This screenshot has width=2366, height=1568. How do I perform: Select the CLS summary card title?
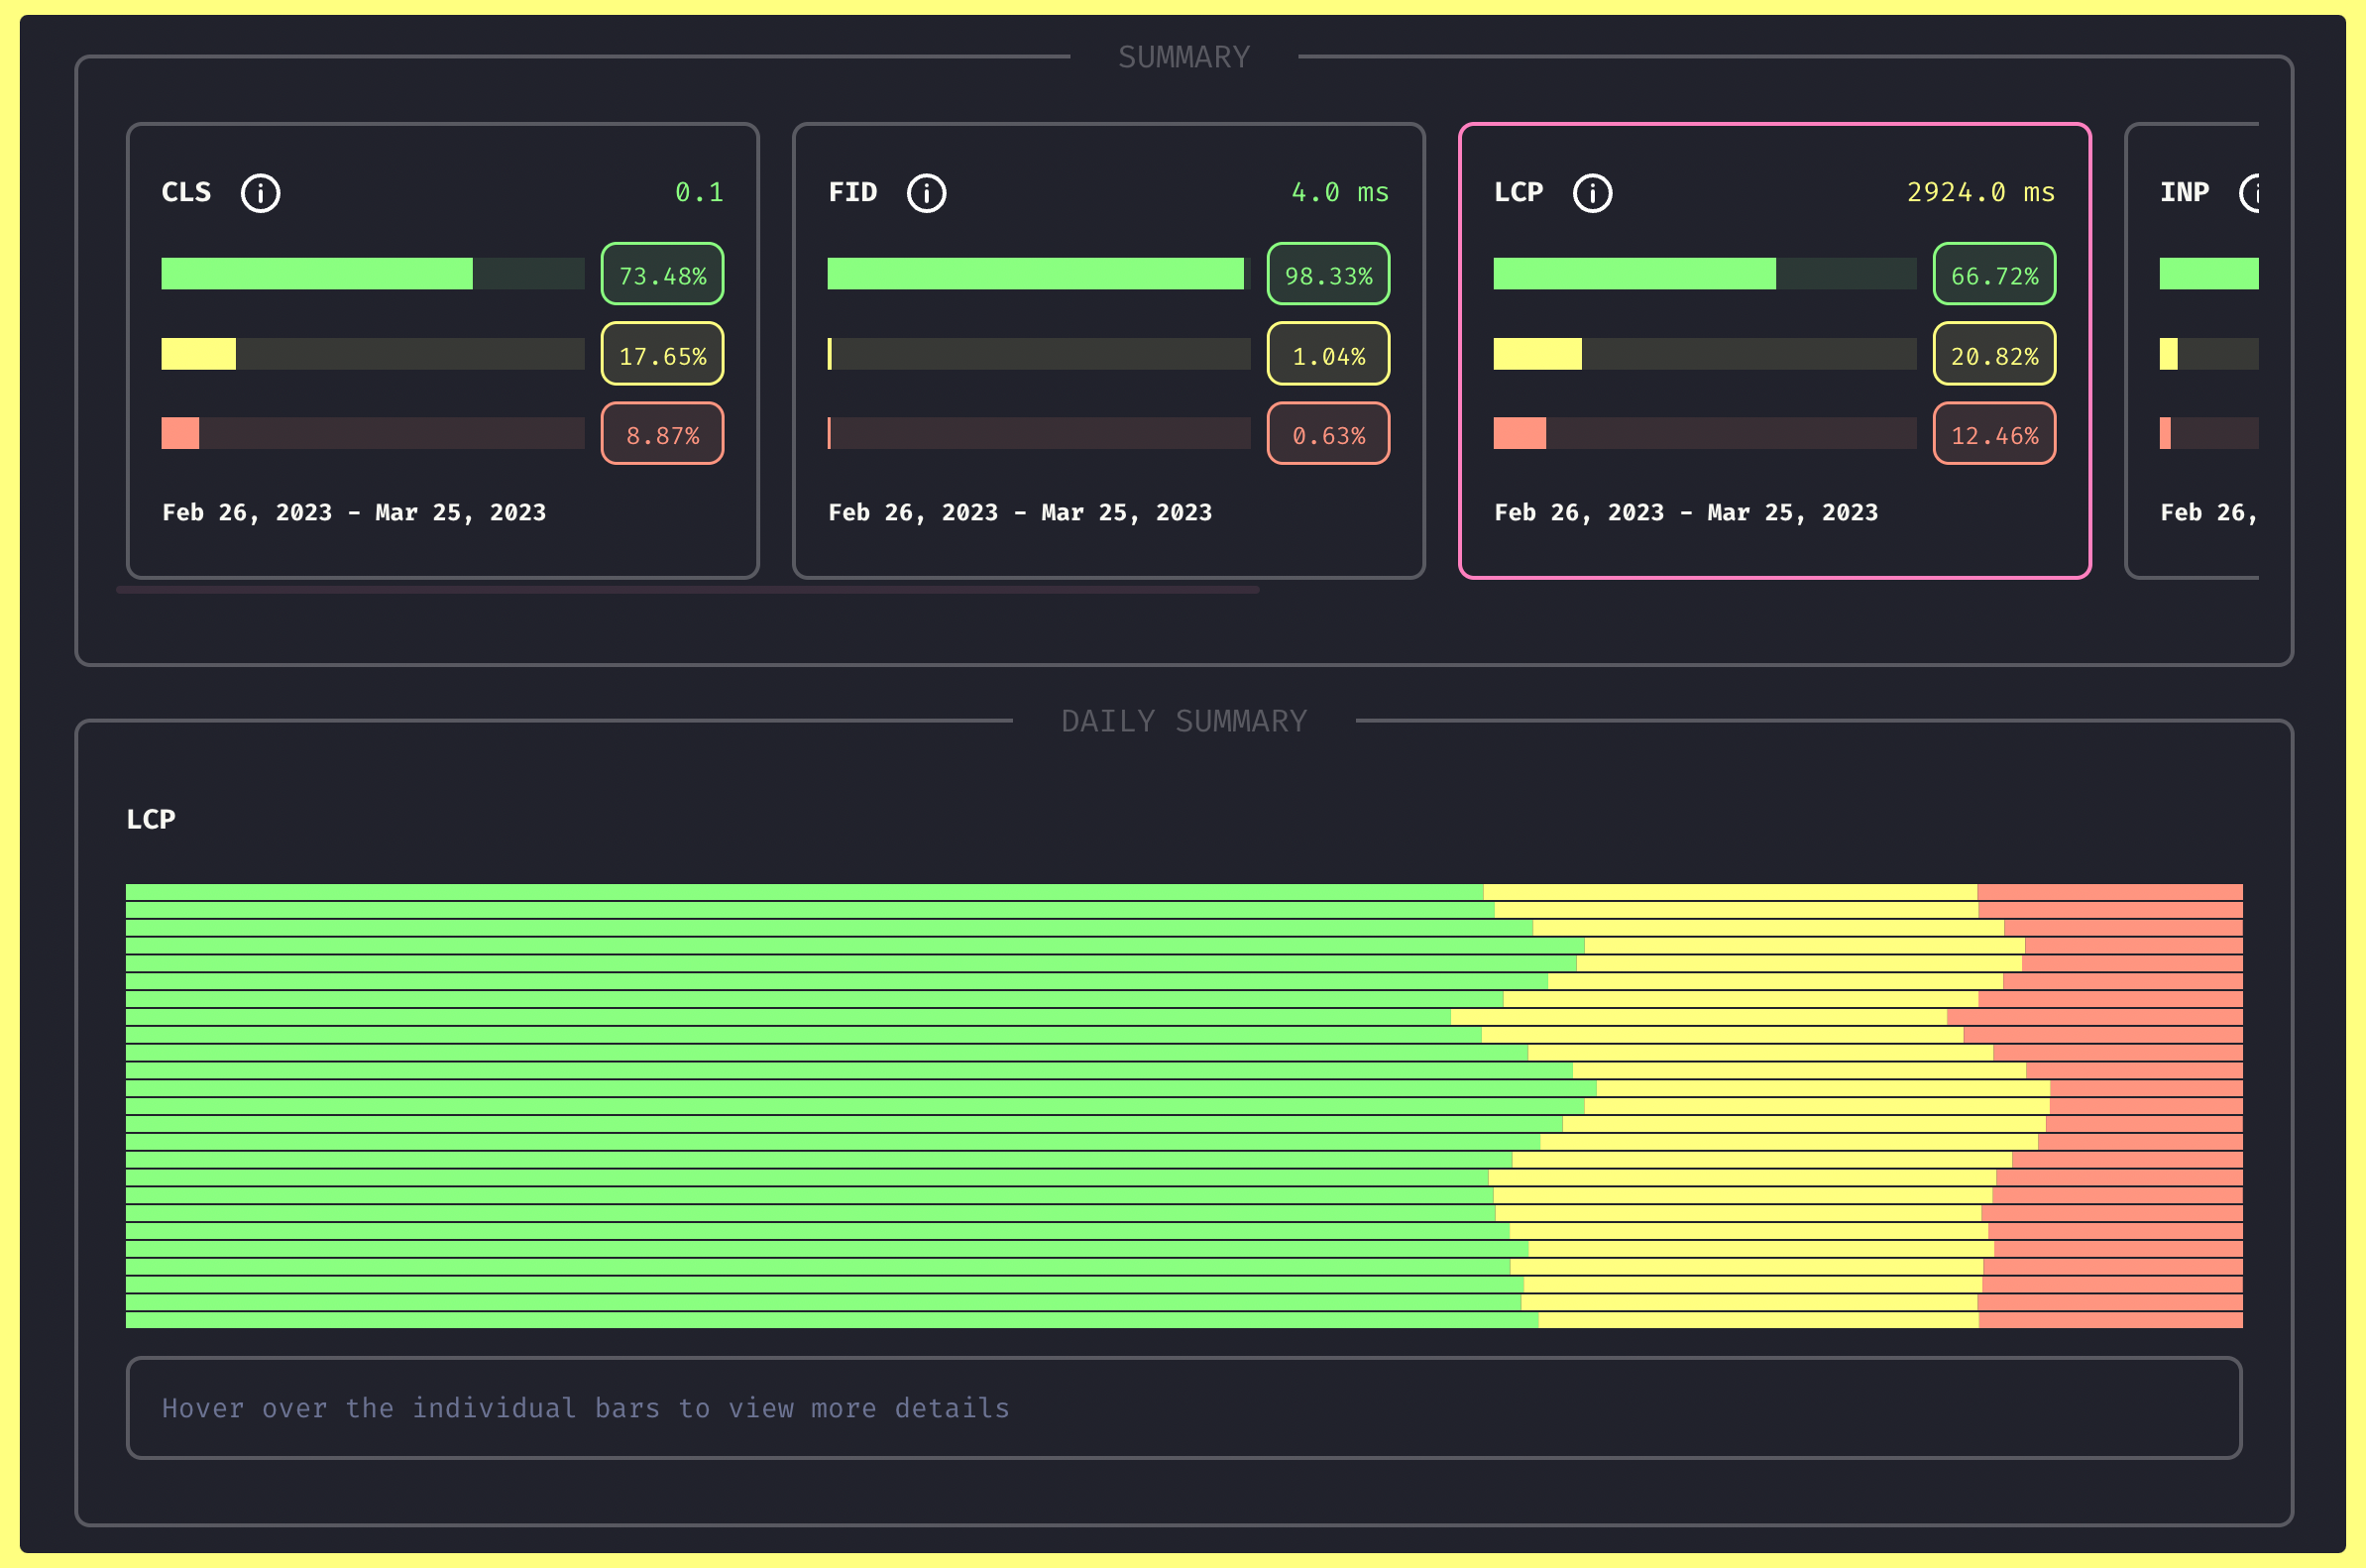186,192
